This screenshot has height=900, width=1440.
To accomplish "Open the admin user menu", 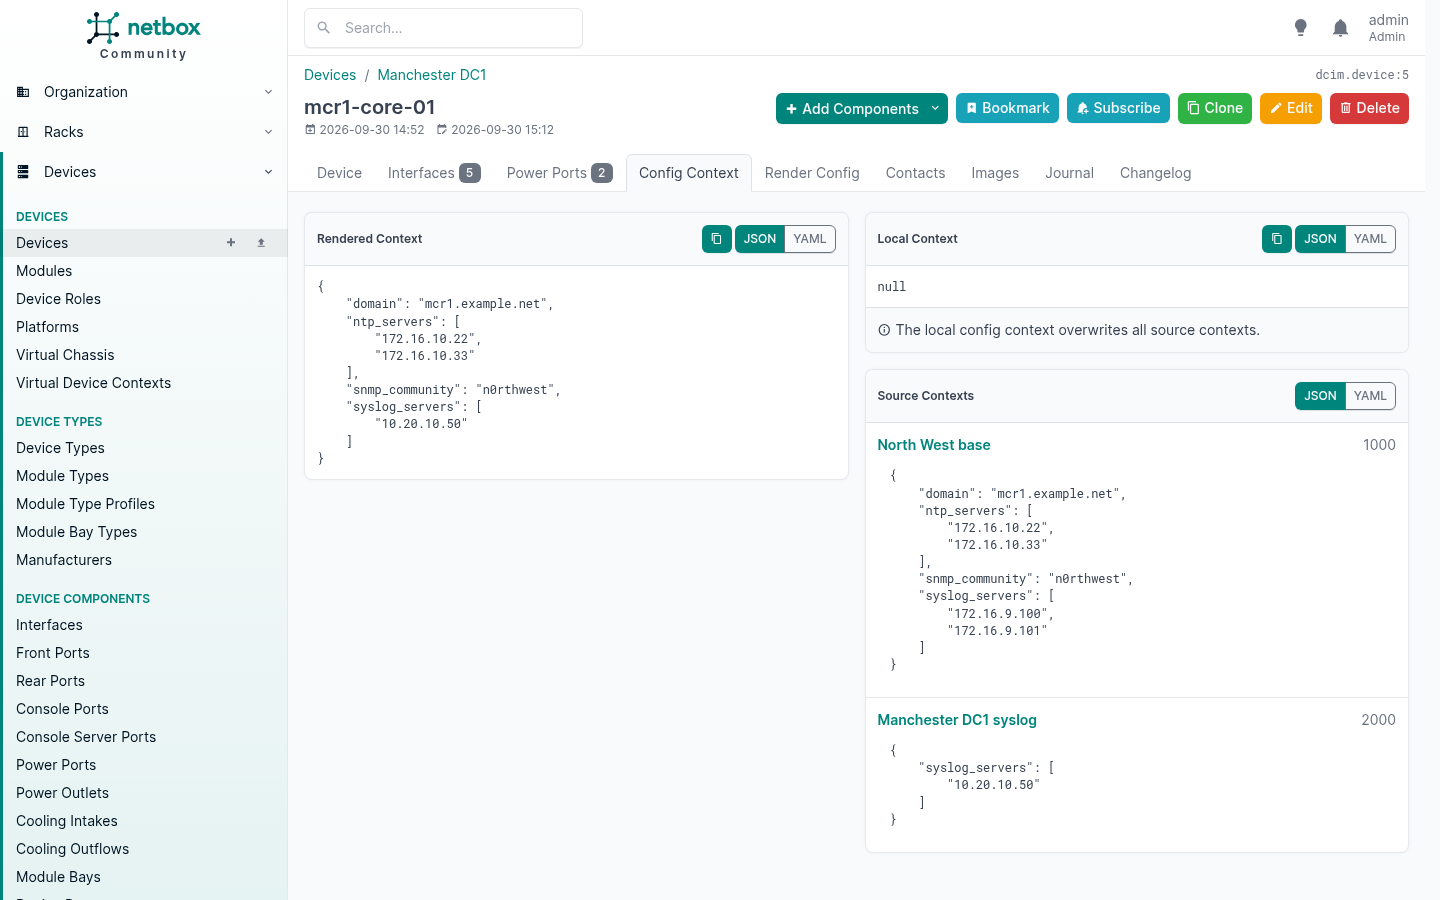I will (x=1388, y=28).
